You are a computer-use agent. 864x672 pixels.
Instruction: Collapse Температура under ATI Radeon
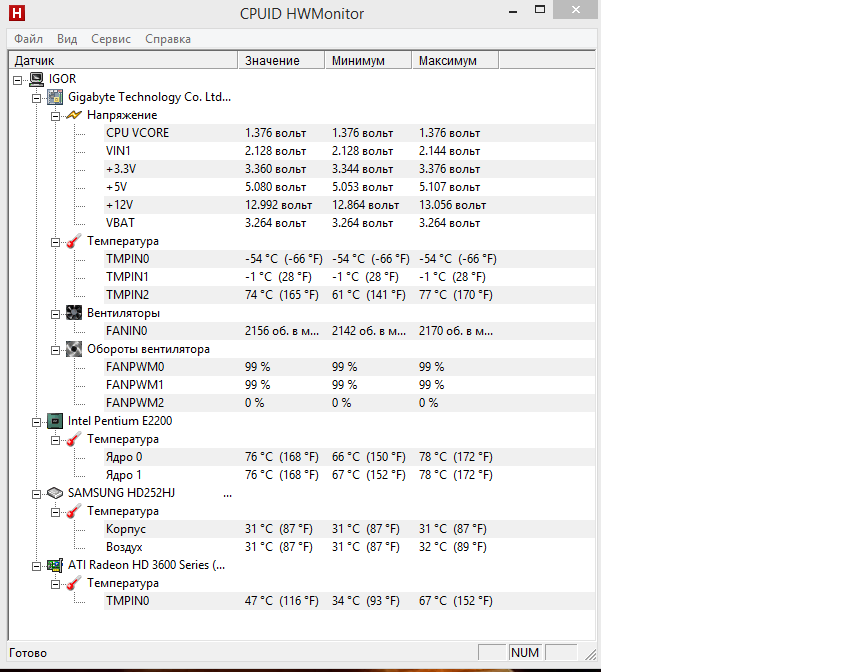click(x=55, y=584)
